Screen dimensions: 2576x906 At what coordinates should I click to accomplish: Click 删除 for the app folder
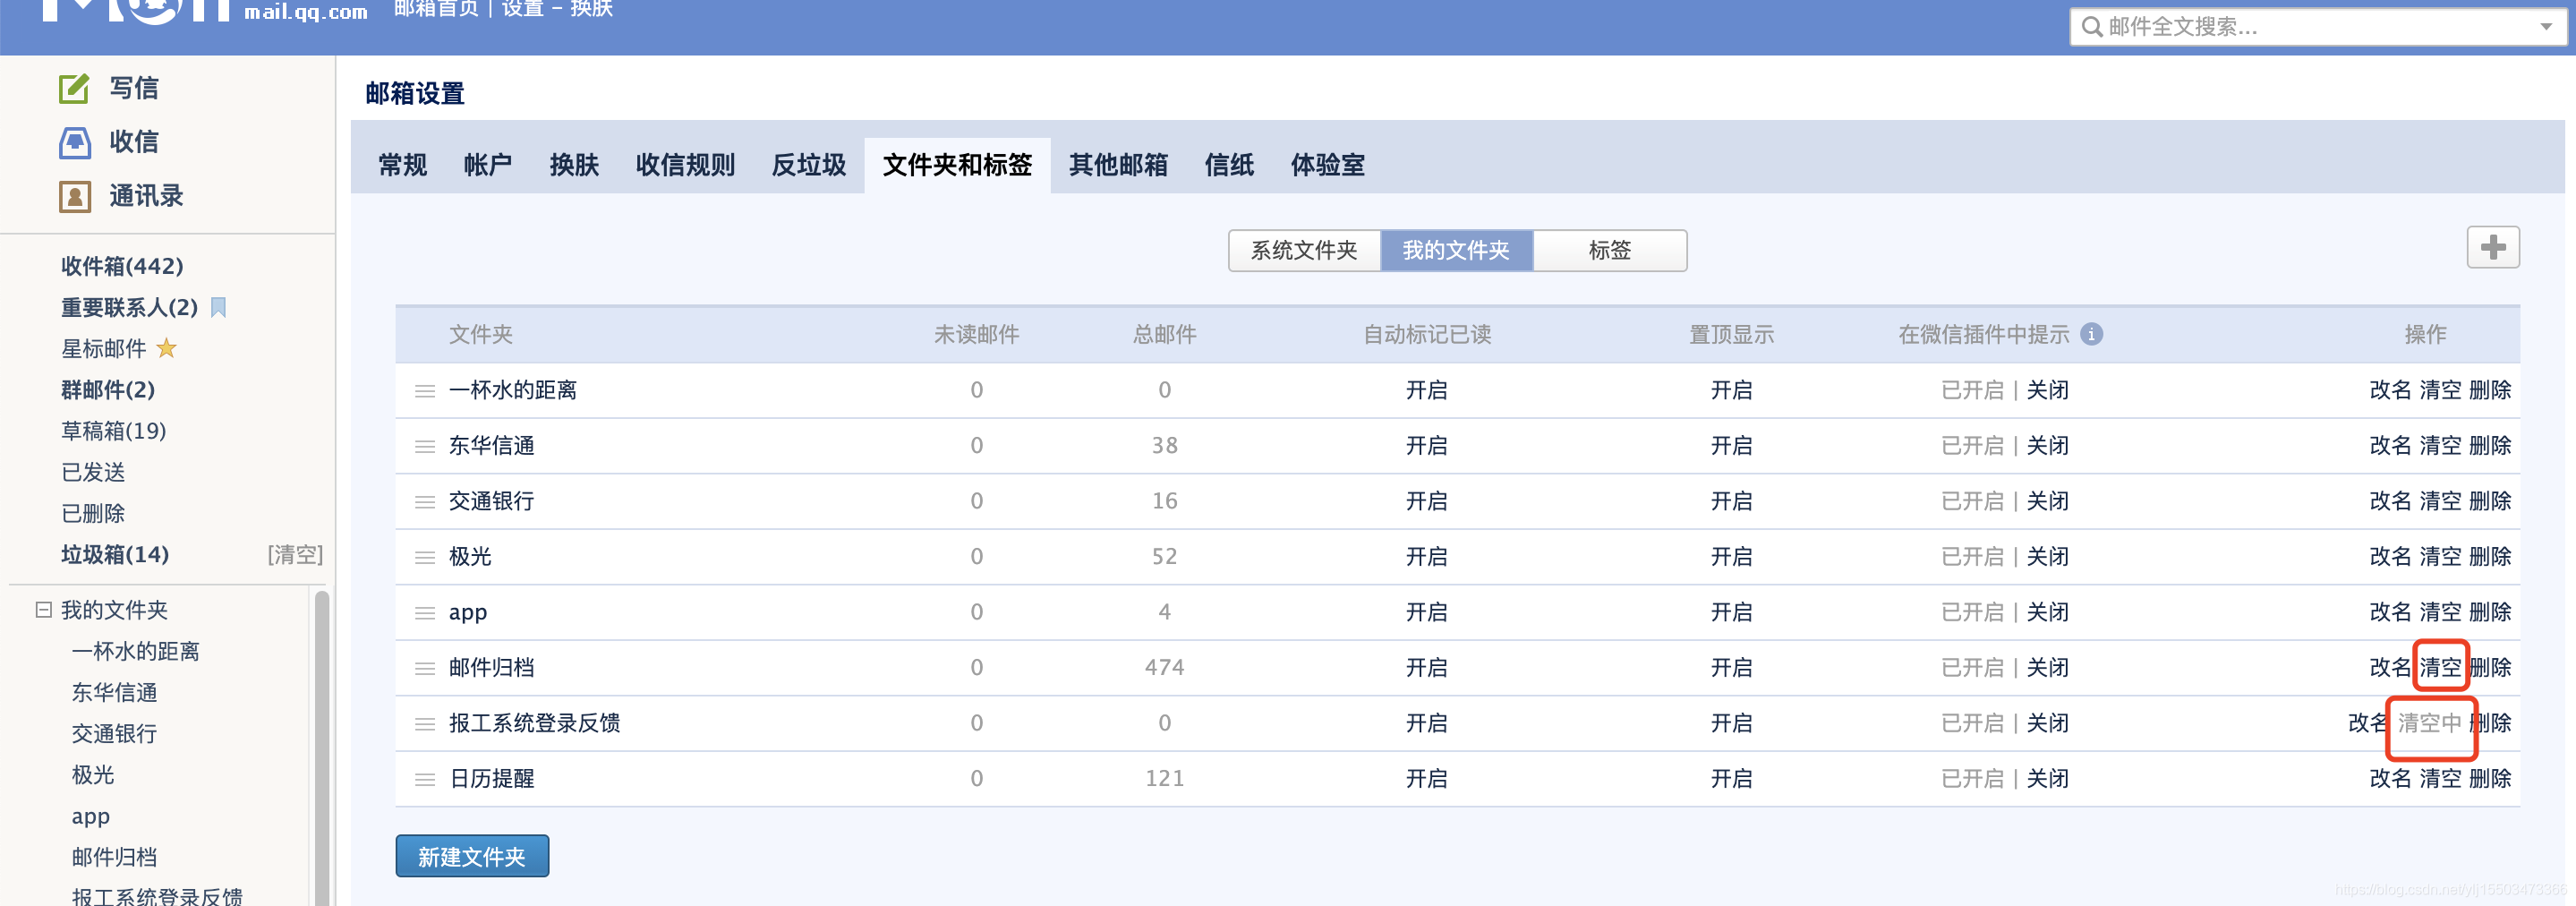click(2490, 612)
